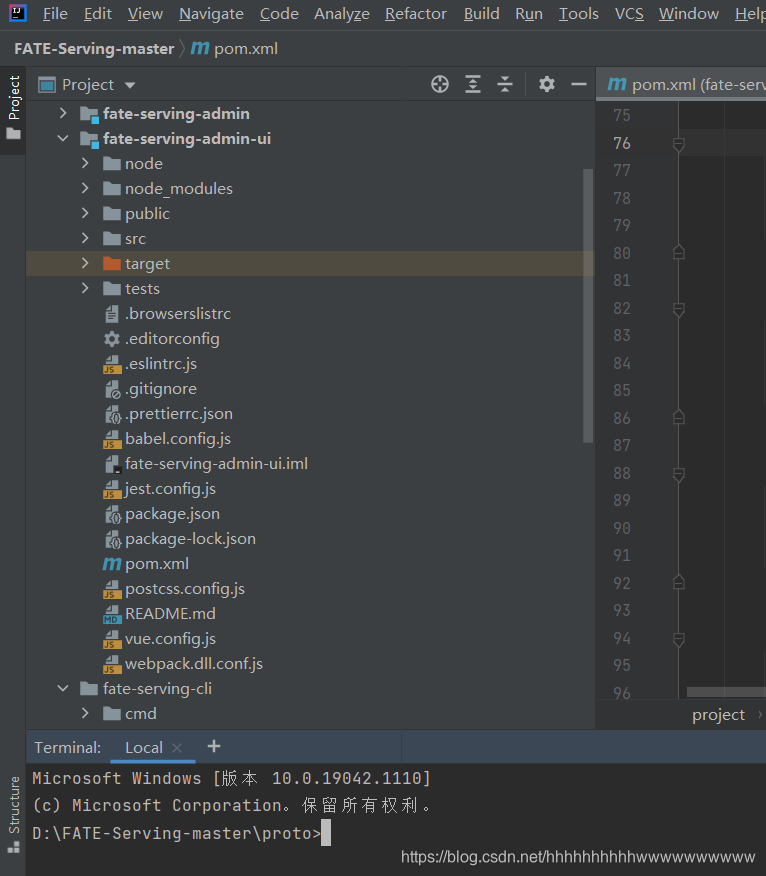Click editor horizontal scrollbar thumb

click(726, 692)
